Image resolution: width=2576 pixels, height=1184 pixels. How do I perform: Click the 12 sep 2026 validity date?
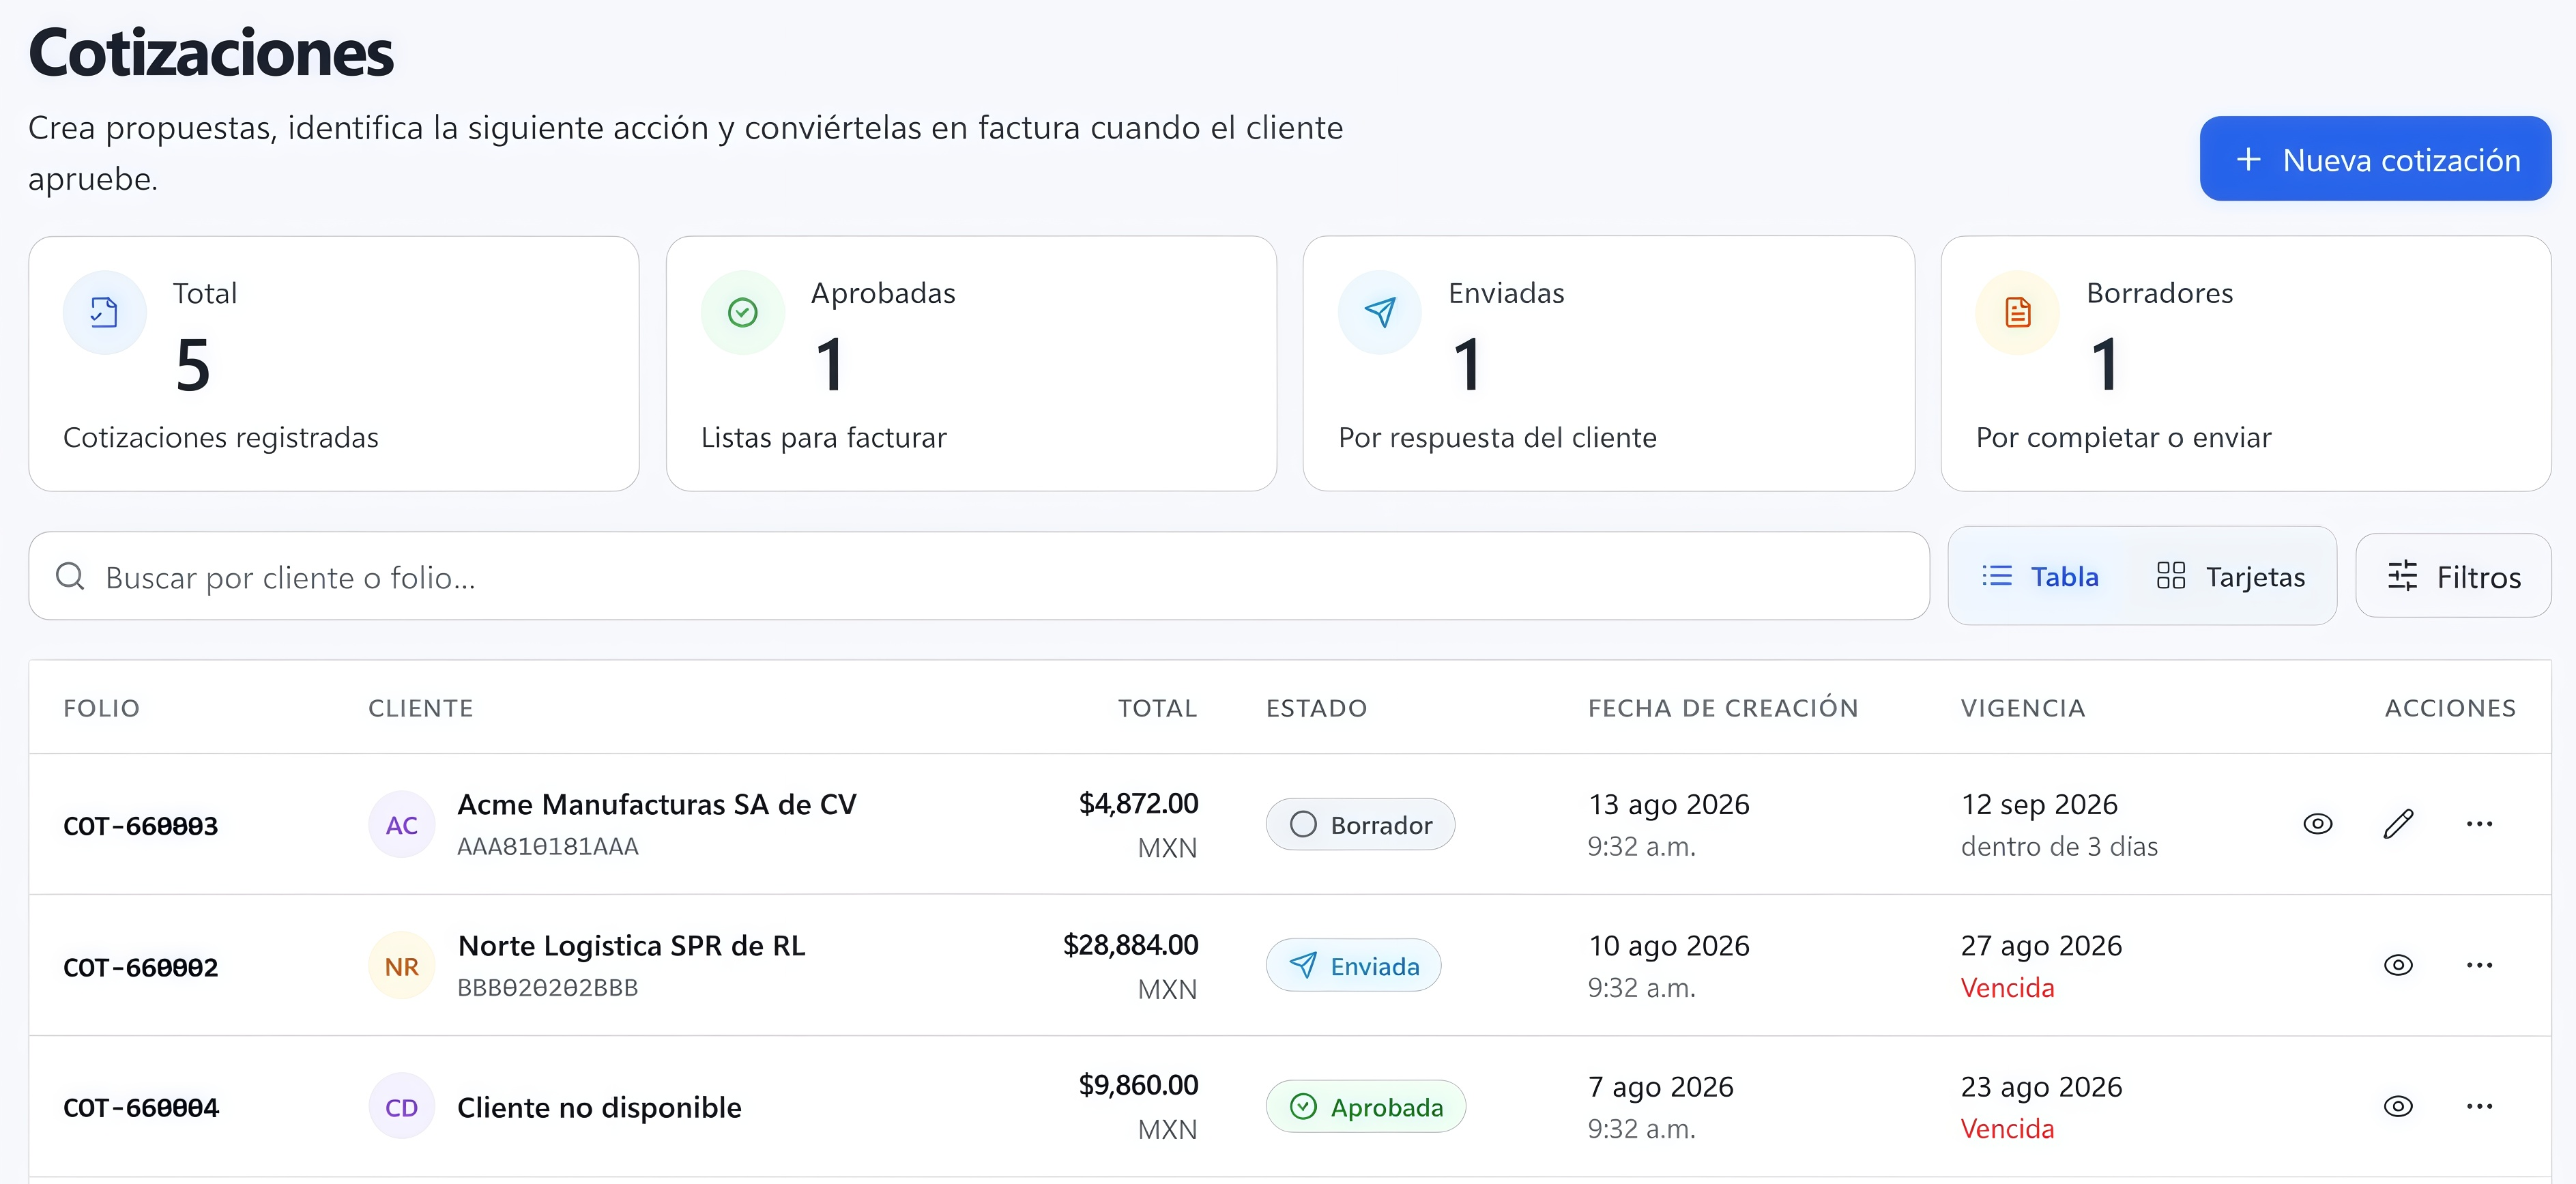point(2039,804)
